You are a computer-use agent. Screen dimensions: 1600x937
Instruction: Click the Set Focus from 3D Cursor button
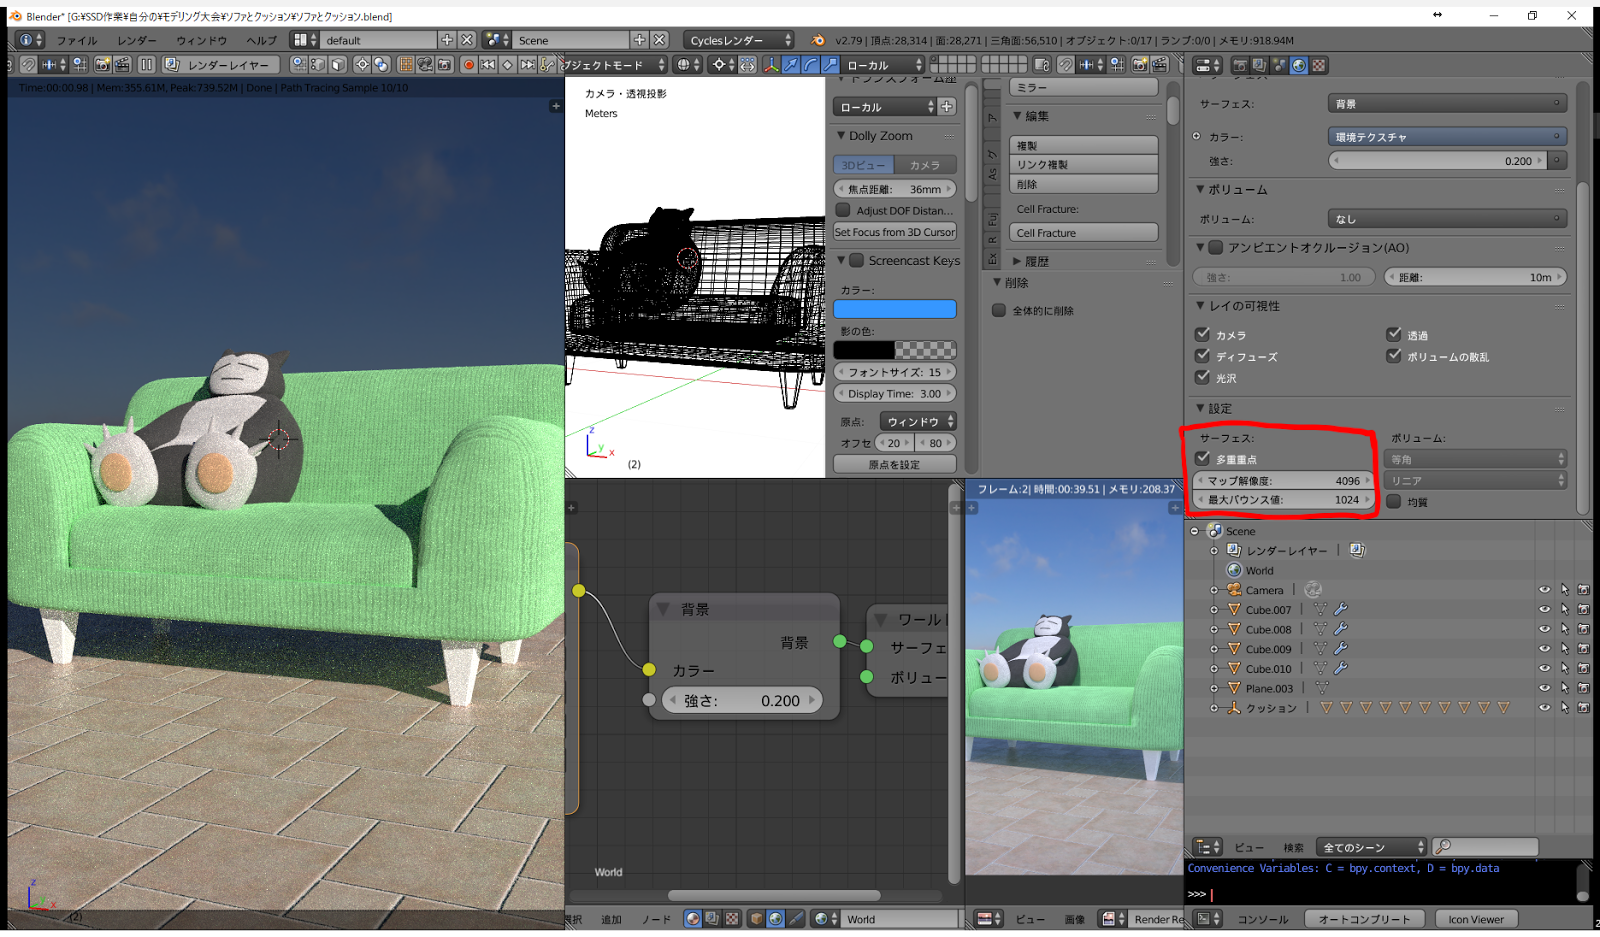click(x=895, y=232)
